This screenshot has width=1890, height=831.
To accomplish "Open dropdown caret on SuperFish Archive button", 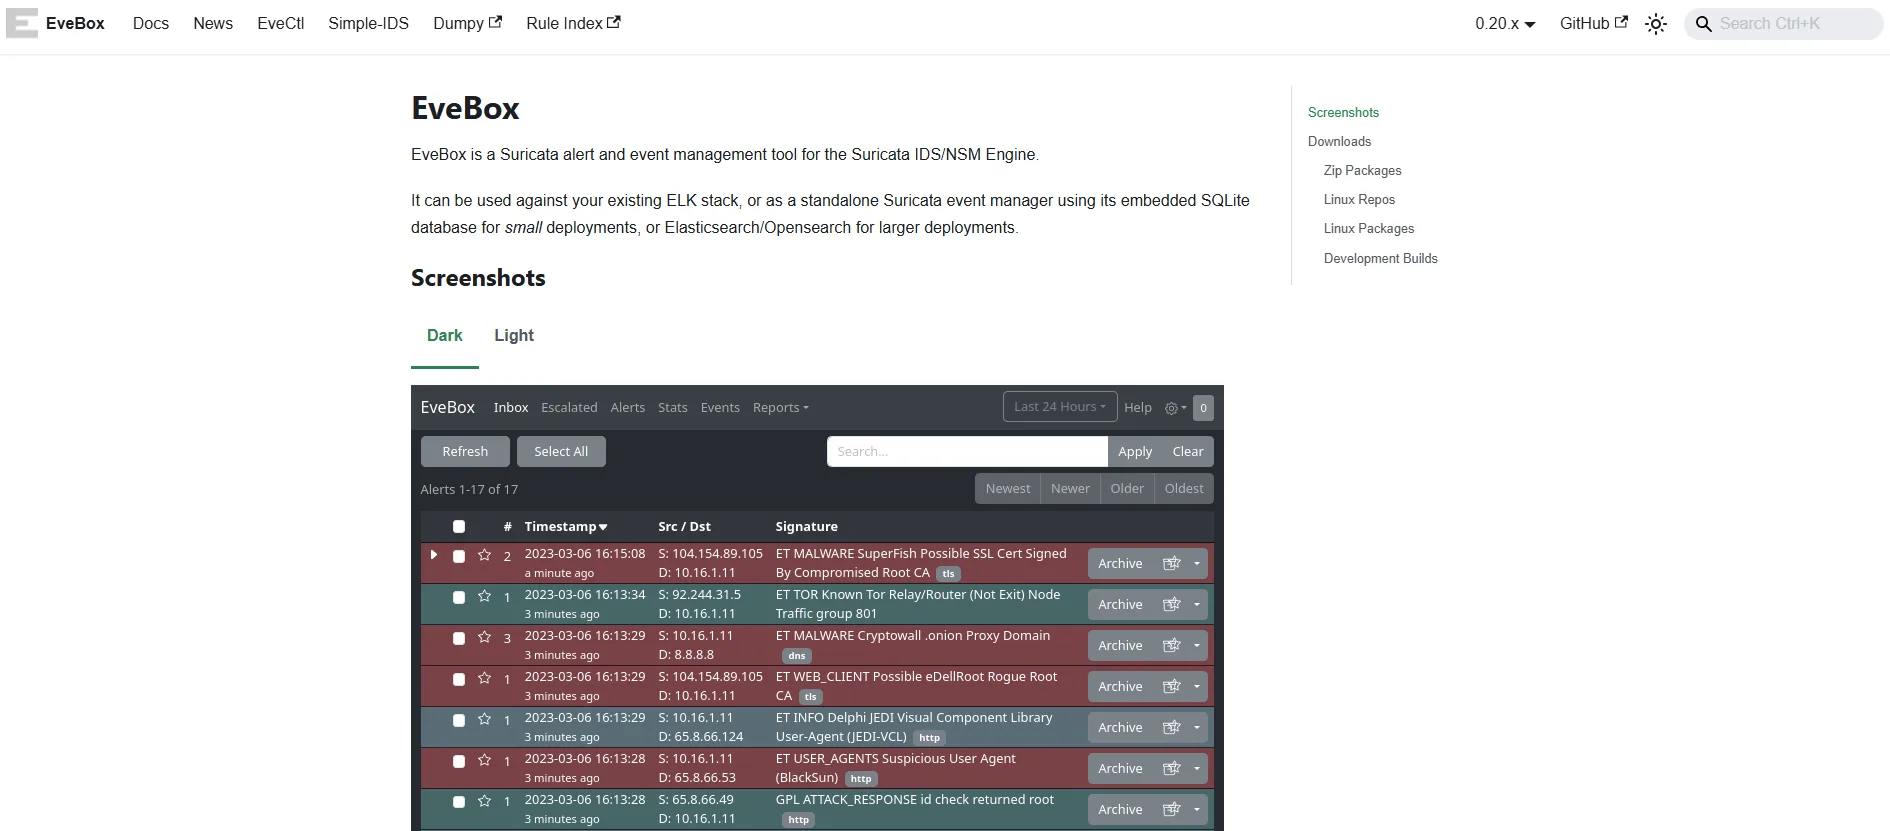I will (x=1197, y=563).
